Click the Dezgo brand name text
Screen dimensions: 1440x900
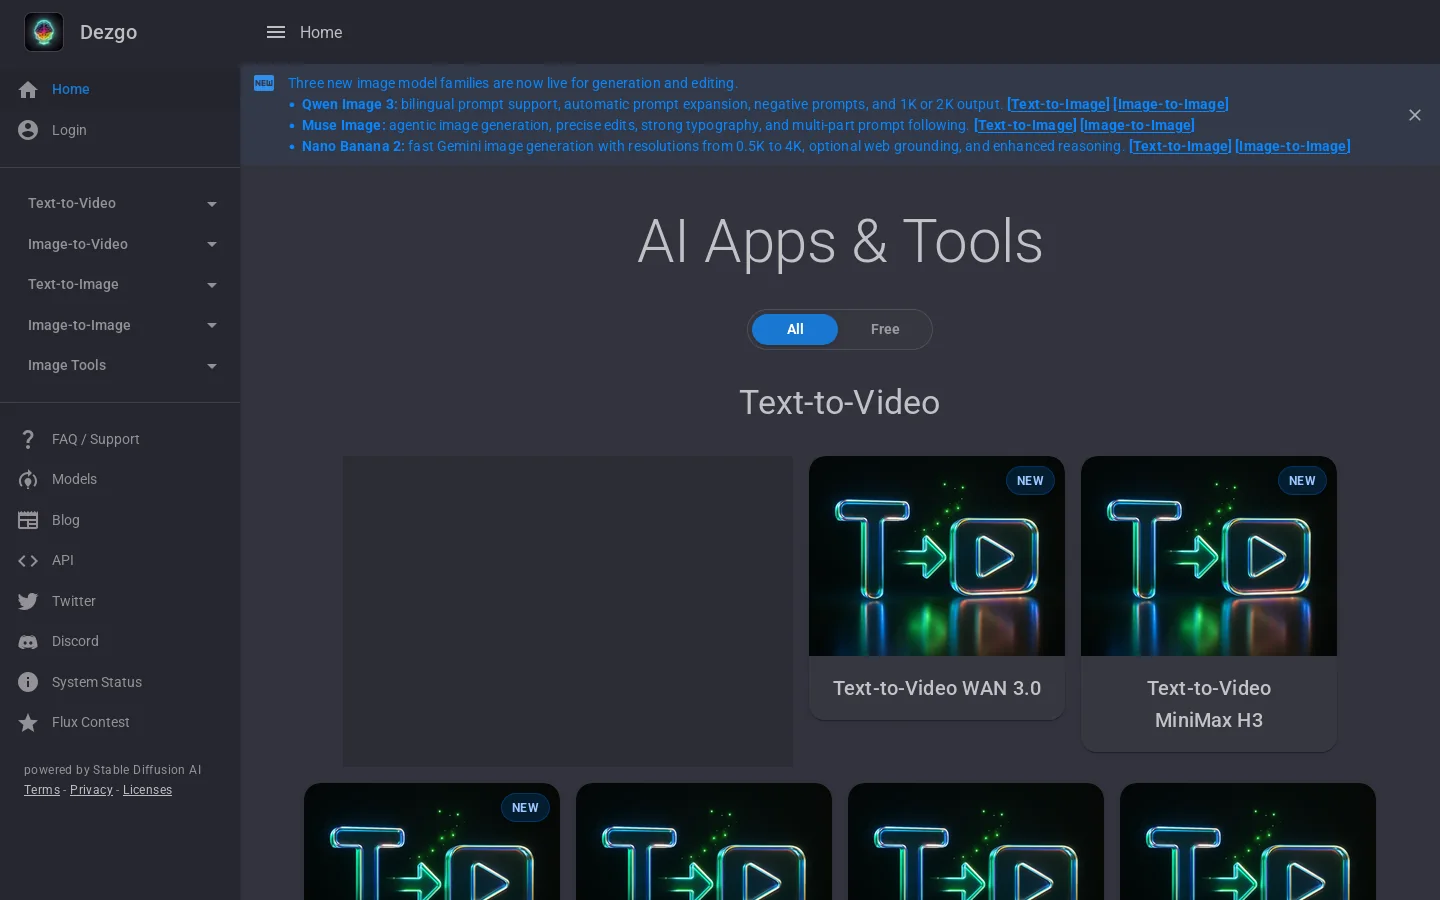coord(108,32)
